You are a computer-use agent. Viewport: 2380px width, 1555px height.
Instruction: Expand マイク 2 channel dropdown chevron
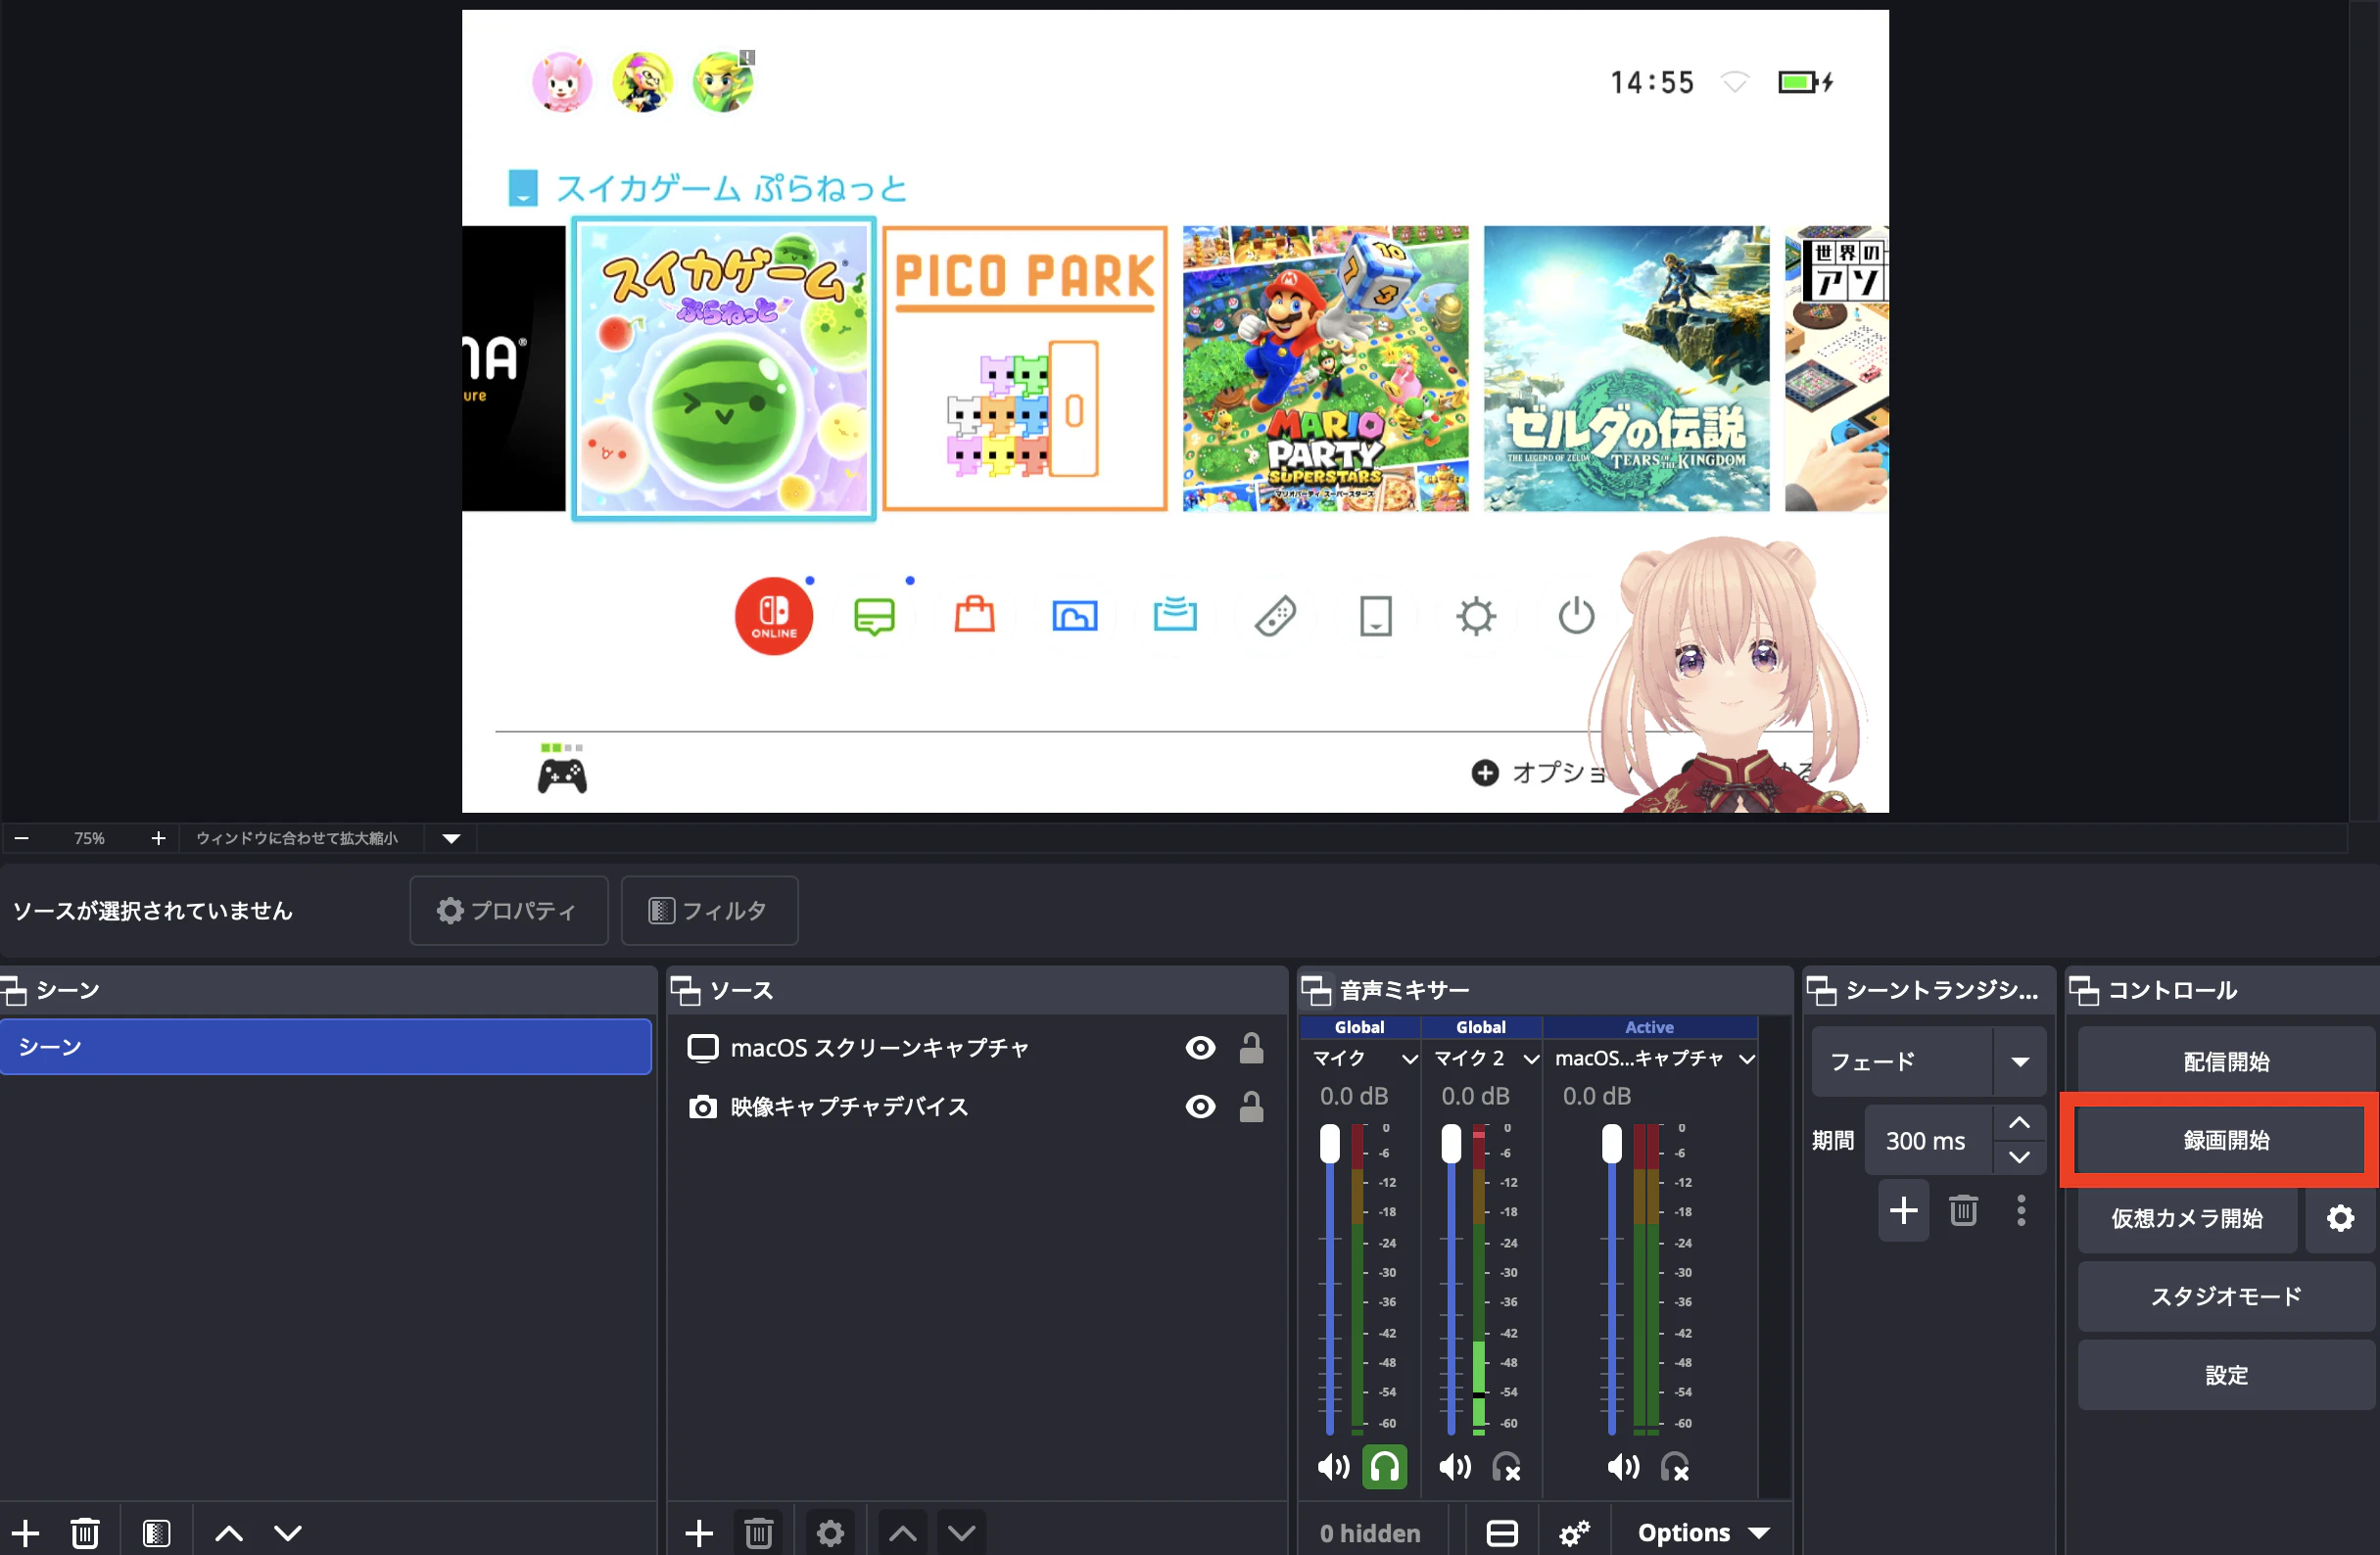point(1531,1059)
